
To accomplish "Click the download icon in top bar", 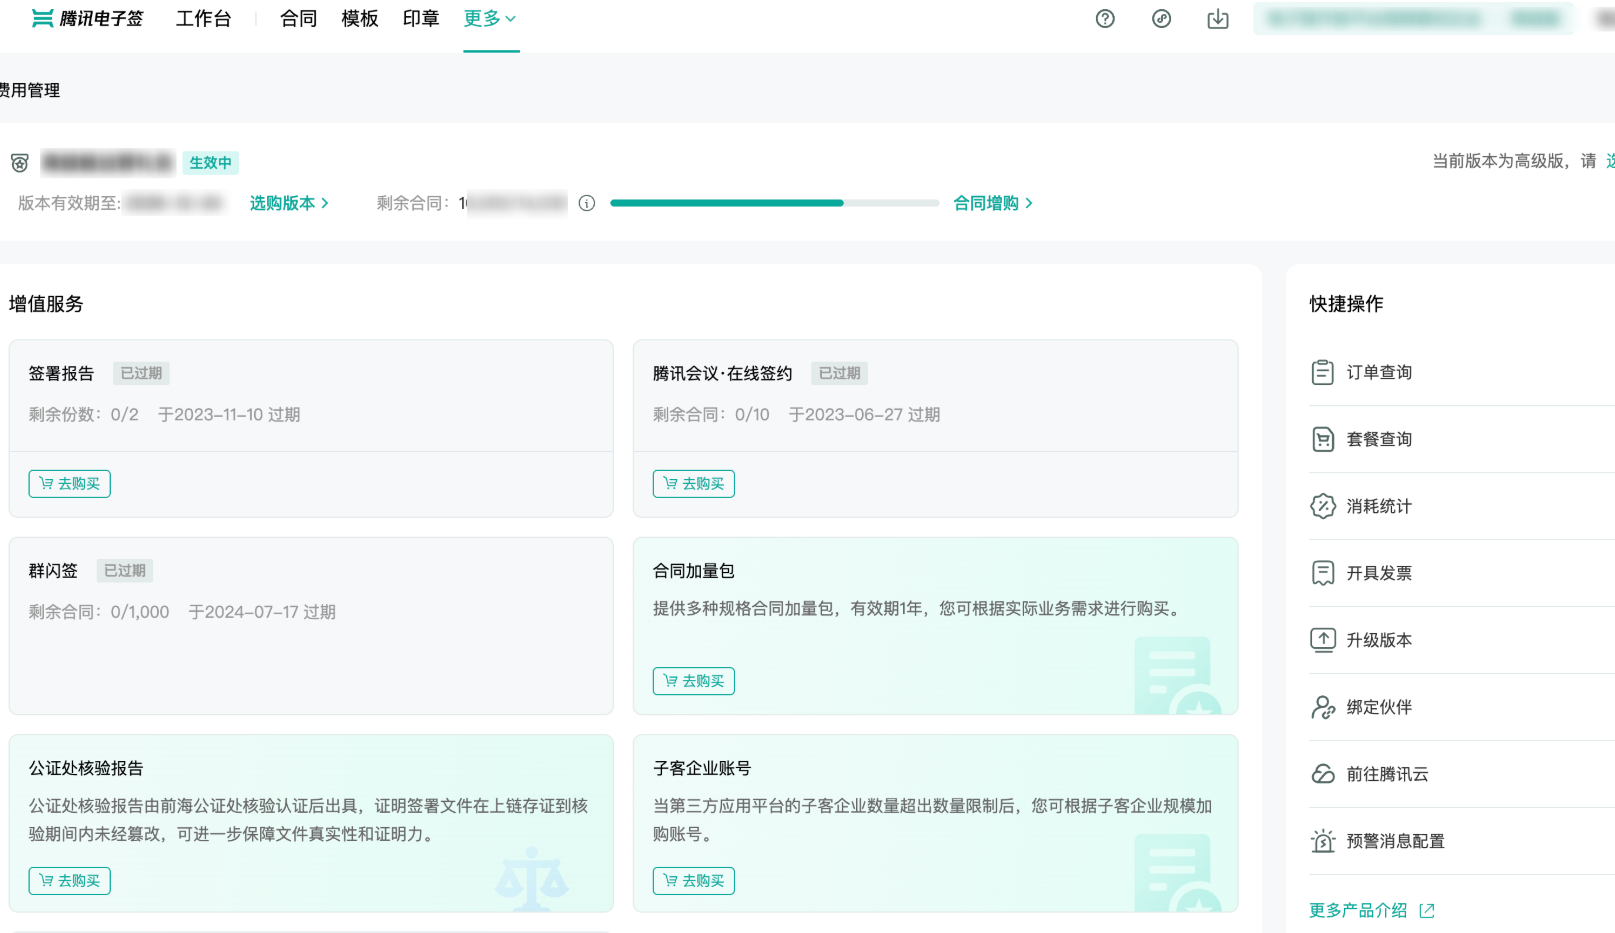I will [x=1217, y=19].
